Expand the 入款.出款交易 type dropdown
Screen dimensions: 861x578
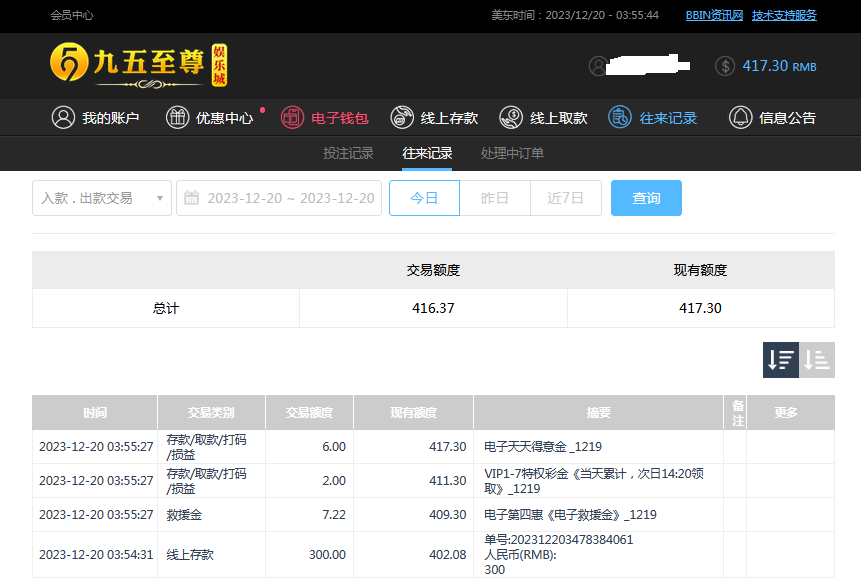pos(101,198)
